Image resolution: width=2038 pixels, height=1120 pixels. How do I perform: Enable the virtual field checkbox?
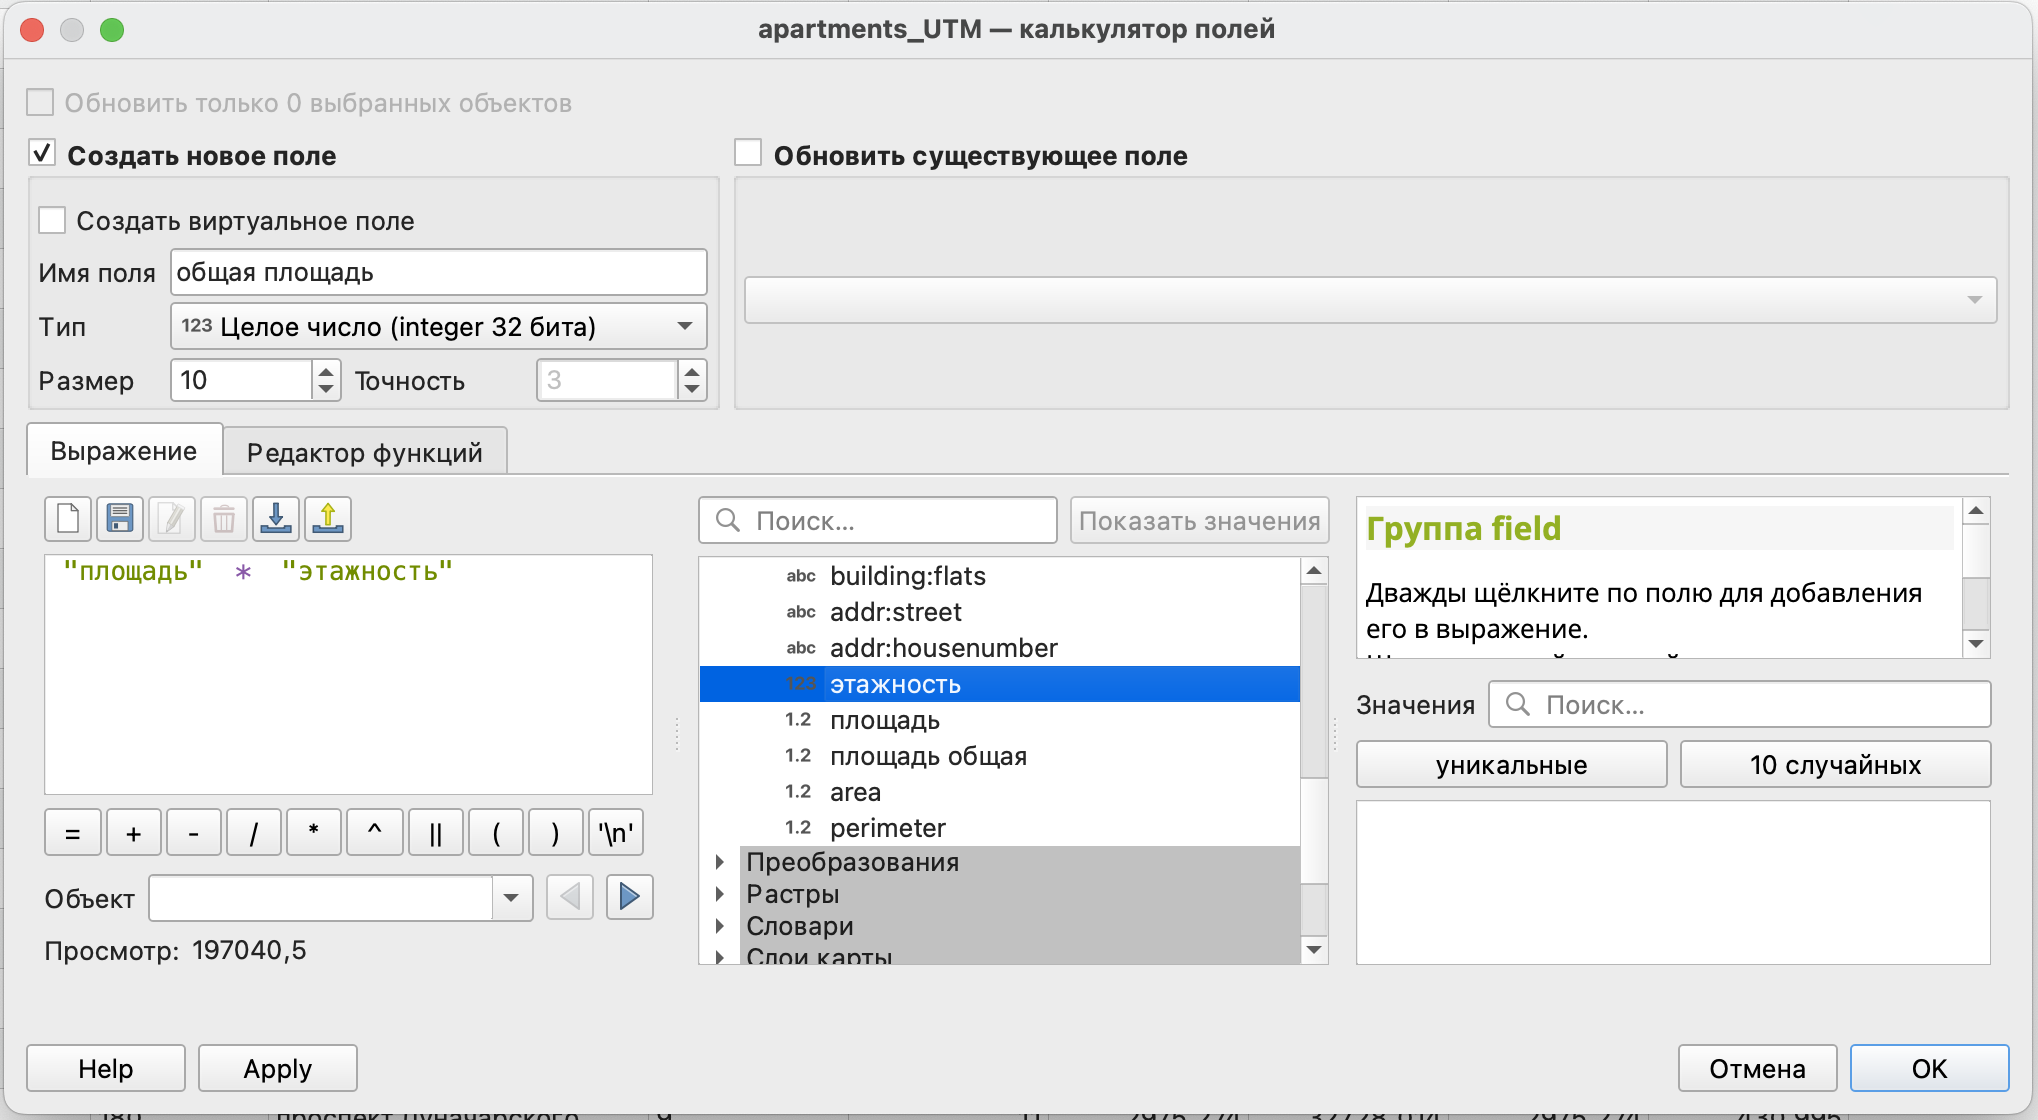tap(52, 221)
